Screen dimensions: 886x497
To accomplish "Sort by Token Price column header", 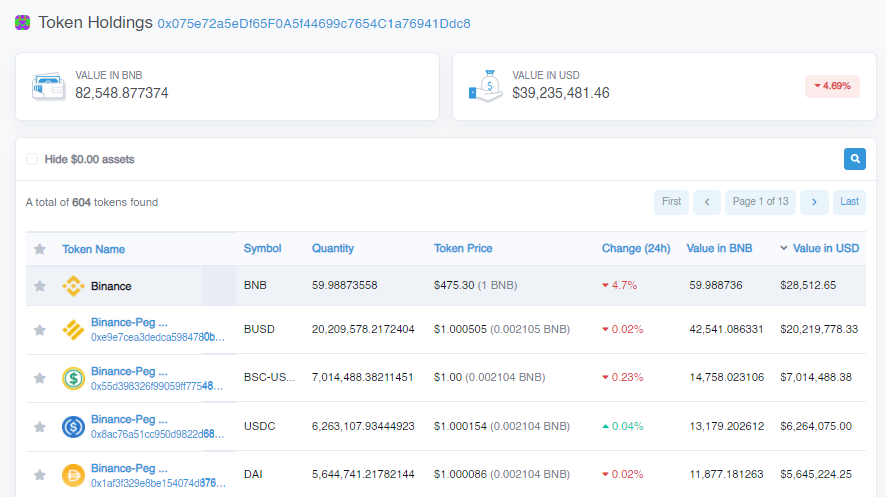I will coord(463,248).
